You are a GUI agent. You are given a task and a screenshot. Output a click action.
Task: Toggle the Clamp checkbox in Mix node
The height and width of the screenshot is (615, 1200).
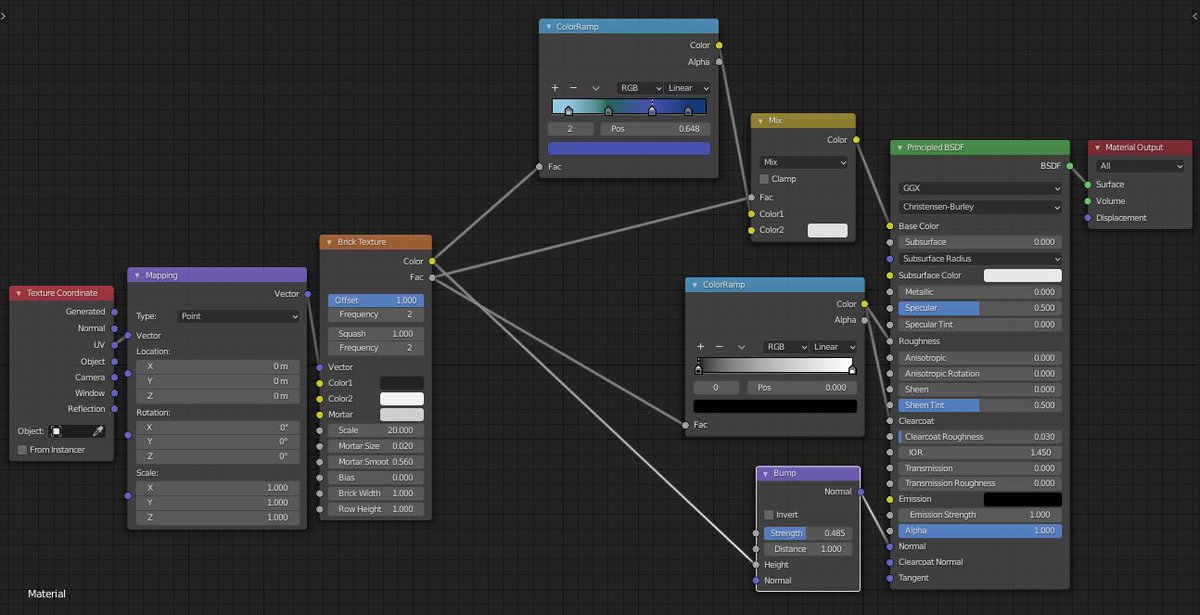(764, 179)
